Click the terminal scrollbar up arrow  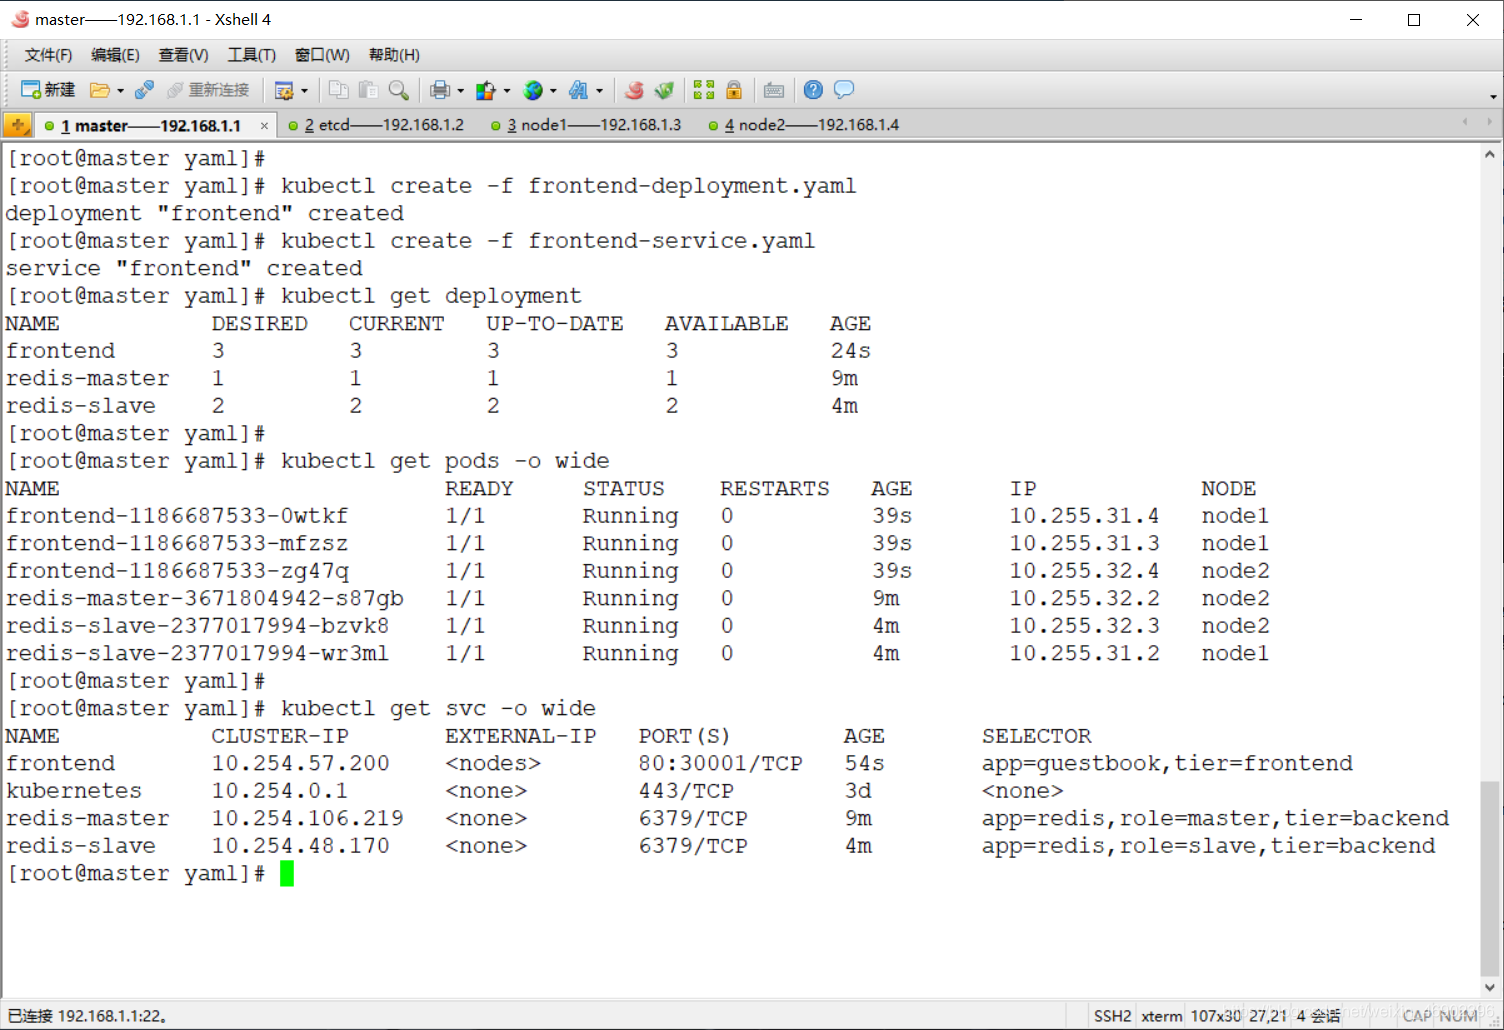click(x=1490, y=155)
